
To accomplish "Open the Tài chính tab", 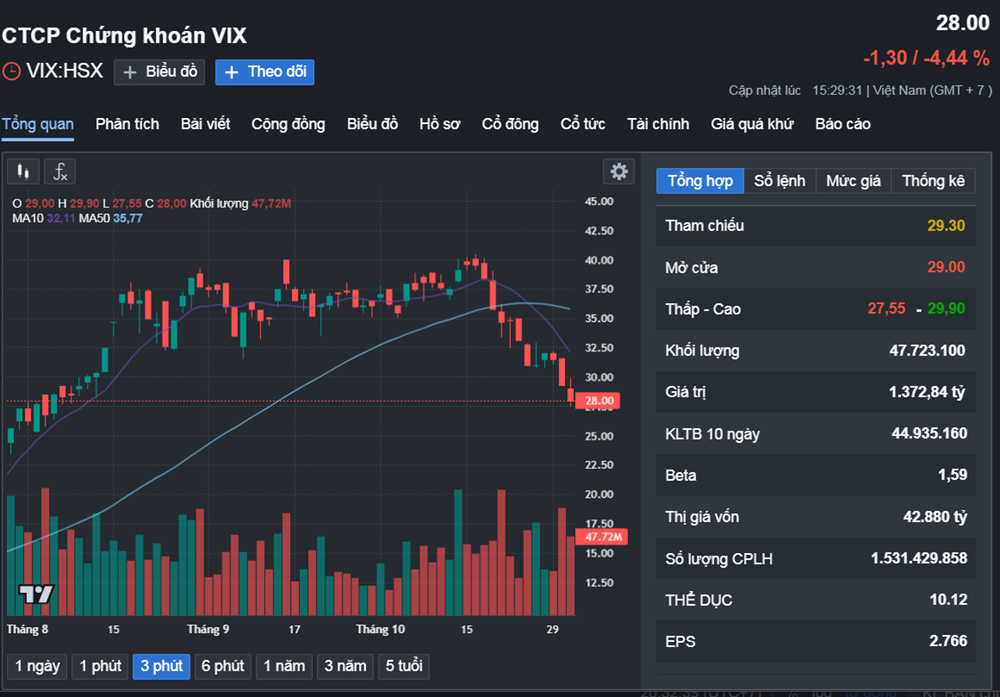I will [x=658, y=124].
